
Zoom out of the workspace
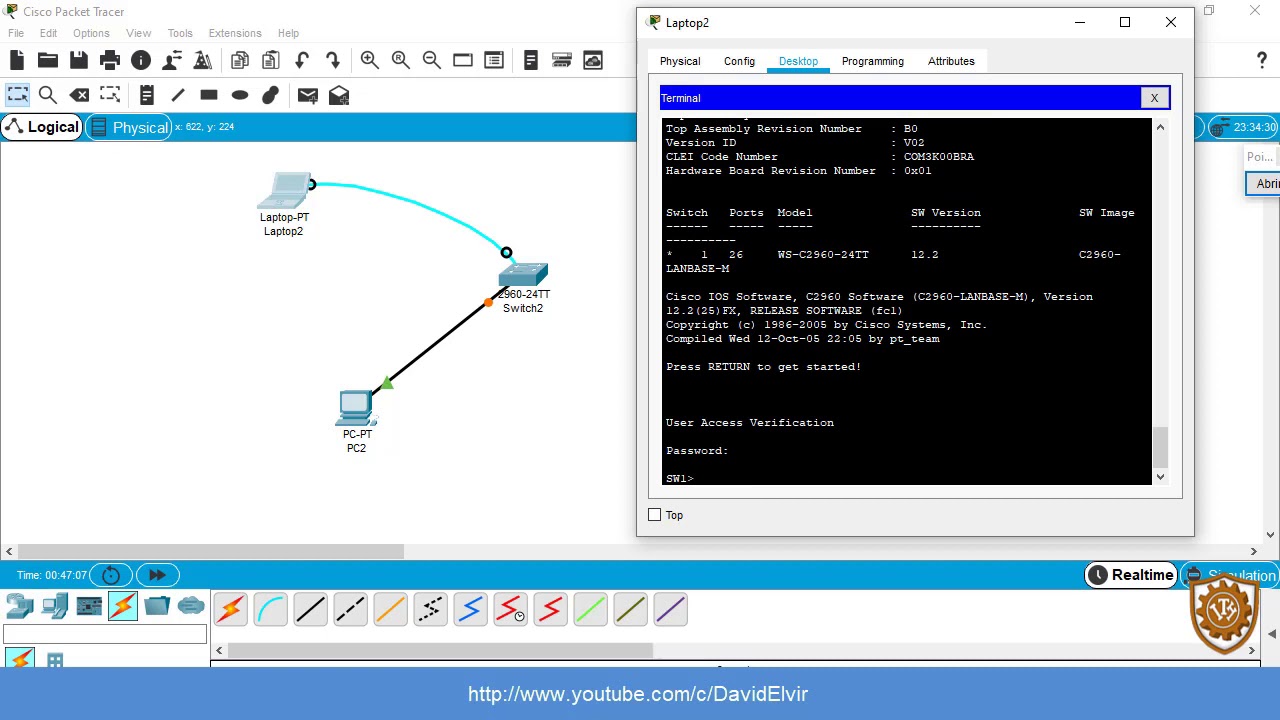tap(432, 61)
